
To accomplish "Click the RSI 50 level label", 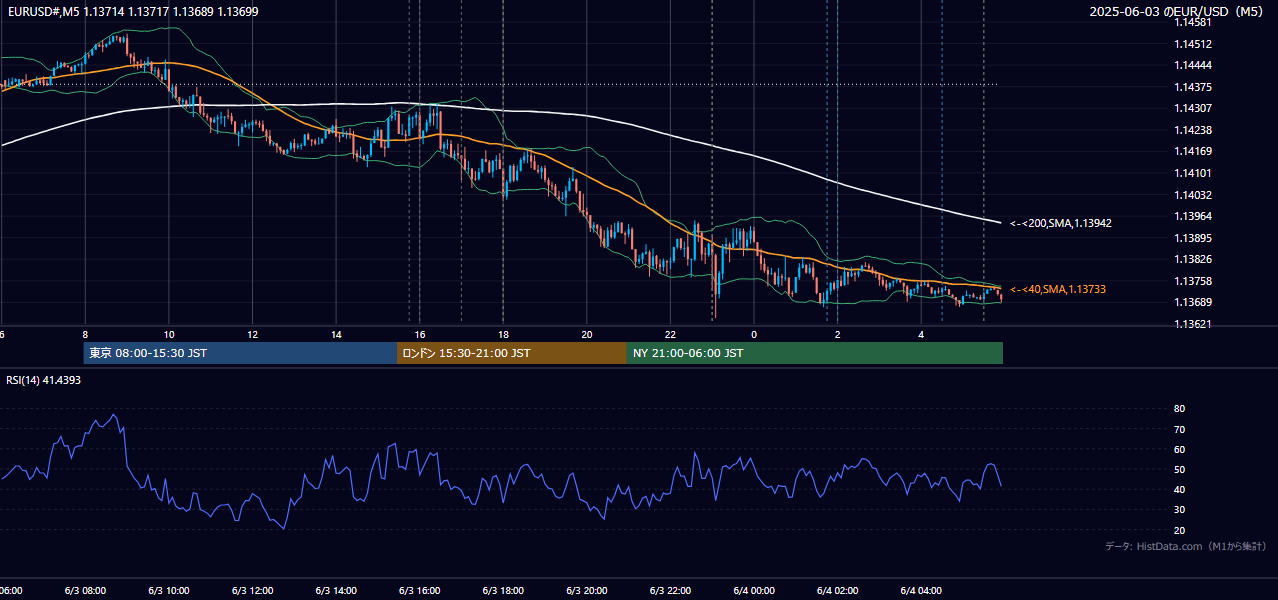I will (1180, 469).
